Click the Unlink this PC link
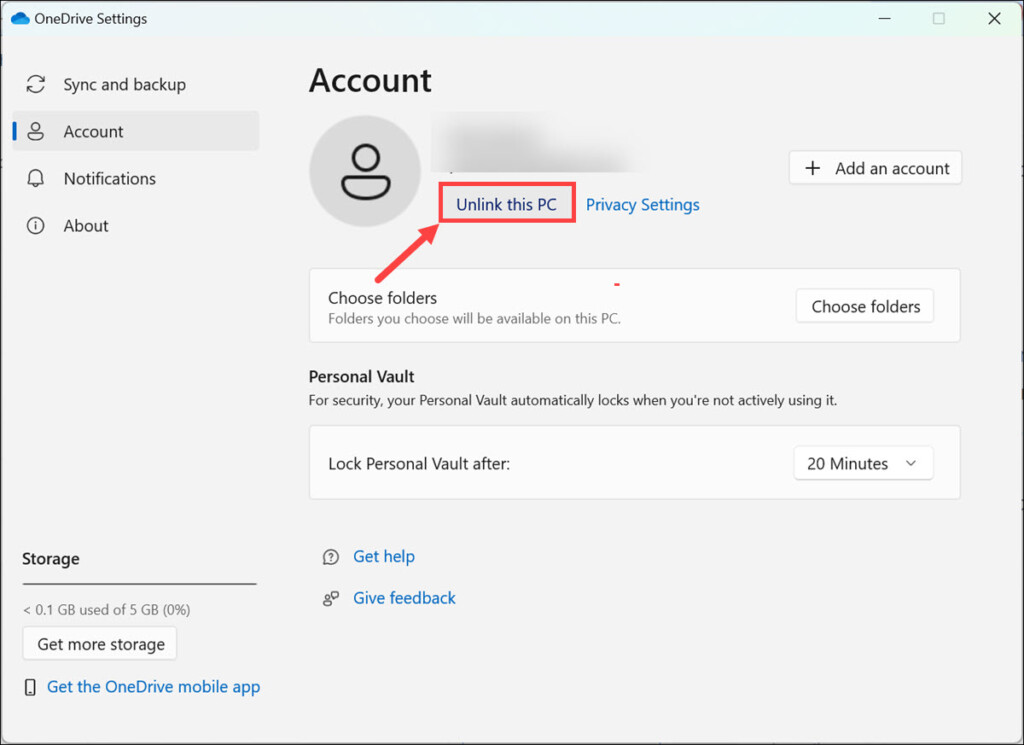The height and width of the screenshot is (745, 1024). 506,205
